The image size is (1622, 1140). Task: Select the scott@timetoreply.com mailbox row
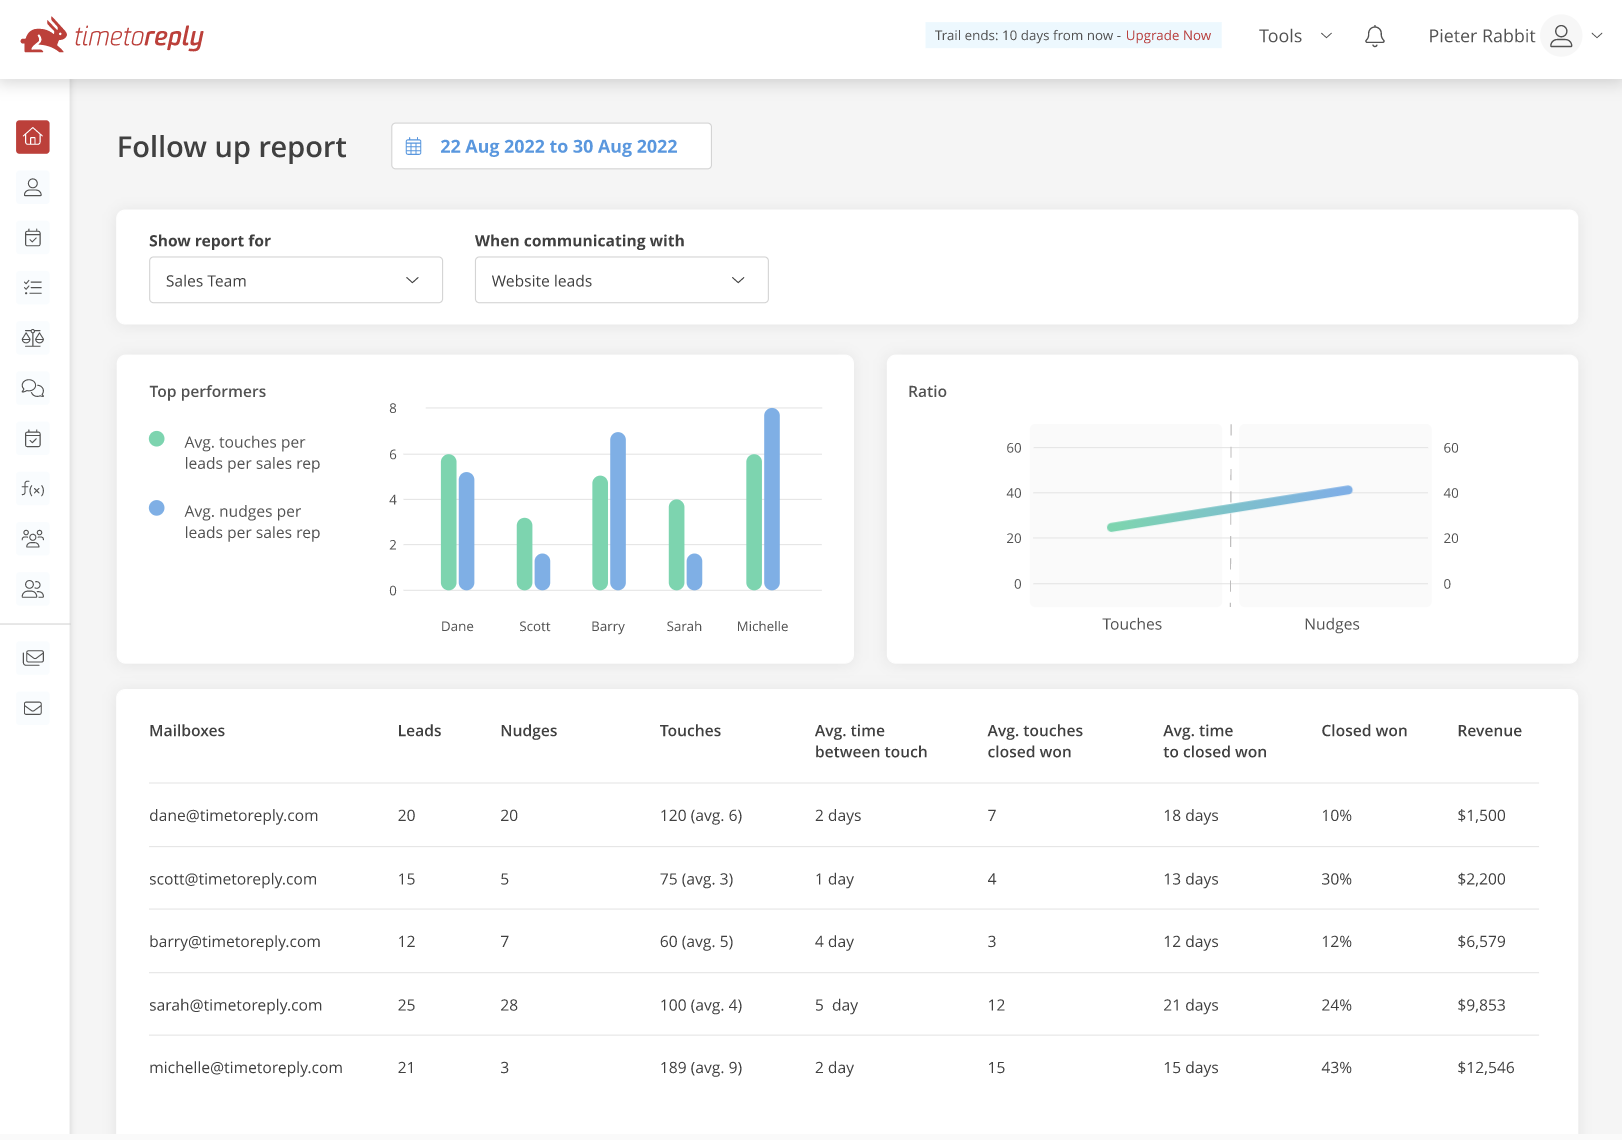tap(844, 879)
